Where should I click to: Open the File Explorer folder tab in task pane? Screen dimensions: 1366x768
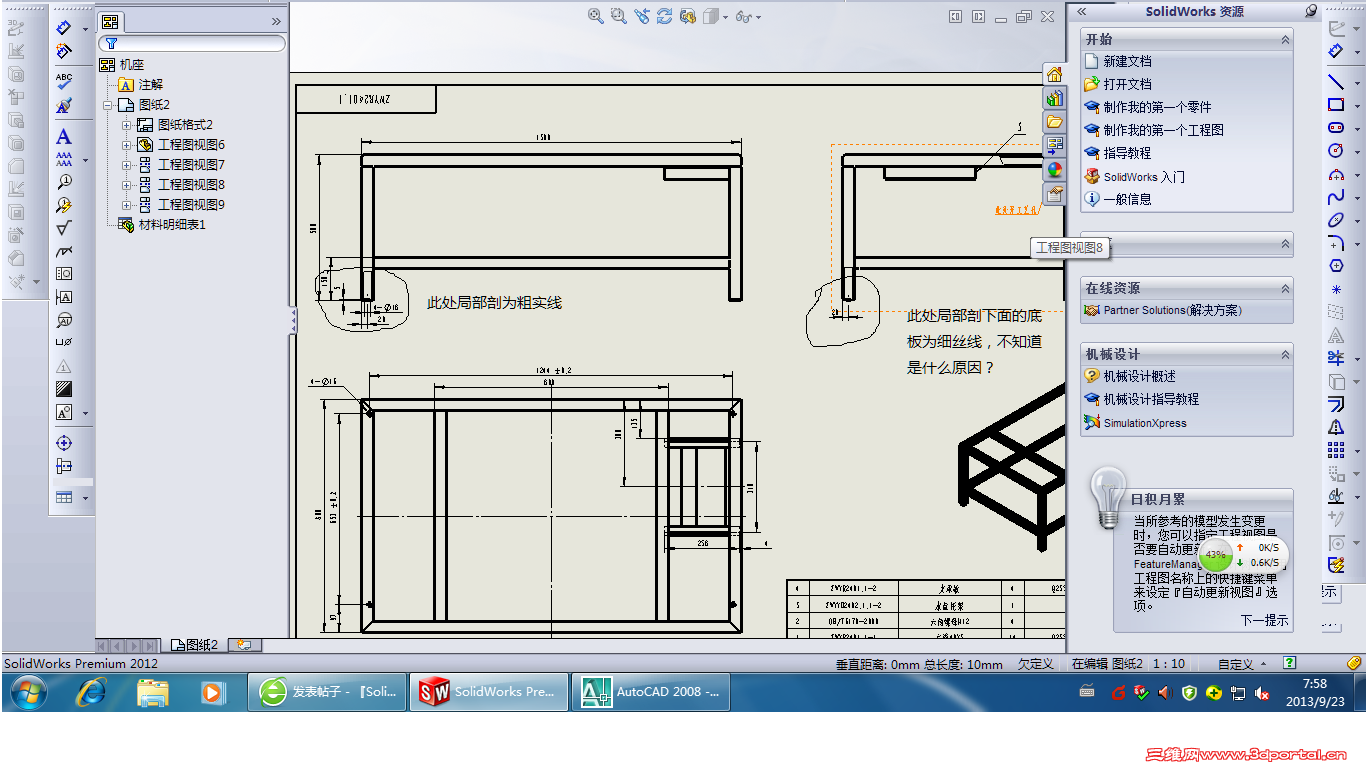point(1054,122)
